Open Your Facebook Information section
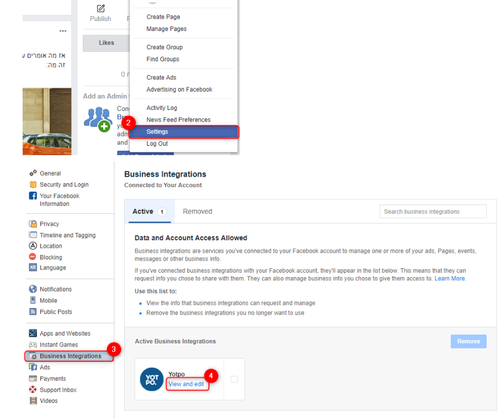 pyautogui.click(x=59, y=200)
